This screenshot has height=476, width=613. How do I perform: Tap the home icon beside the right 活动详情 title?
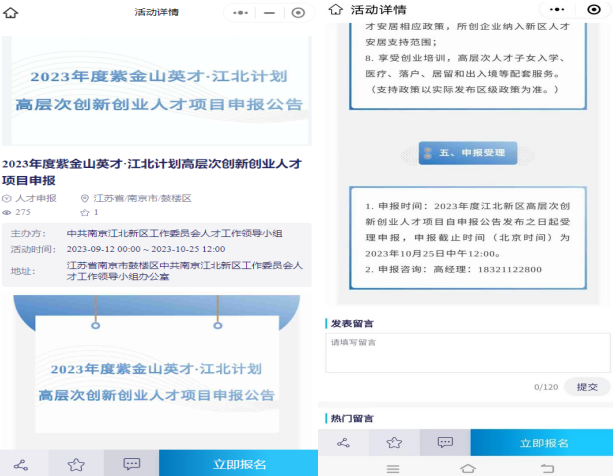click(331, 9)
